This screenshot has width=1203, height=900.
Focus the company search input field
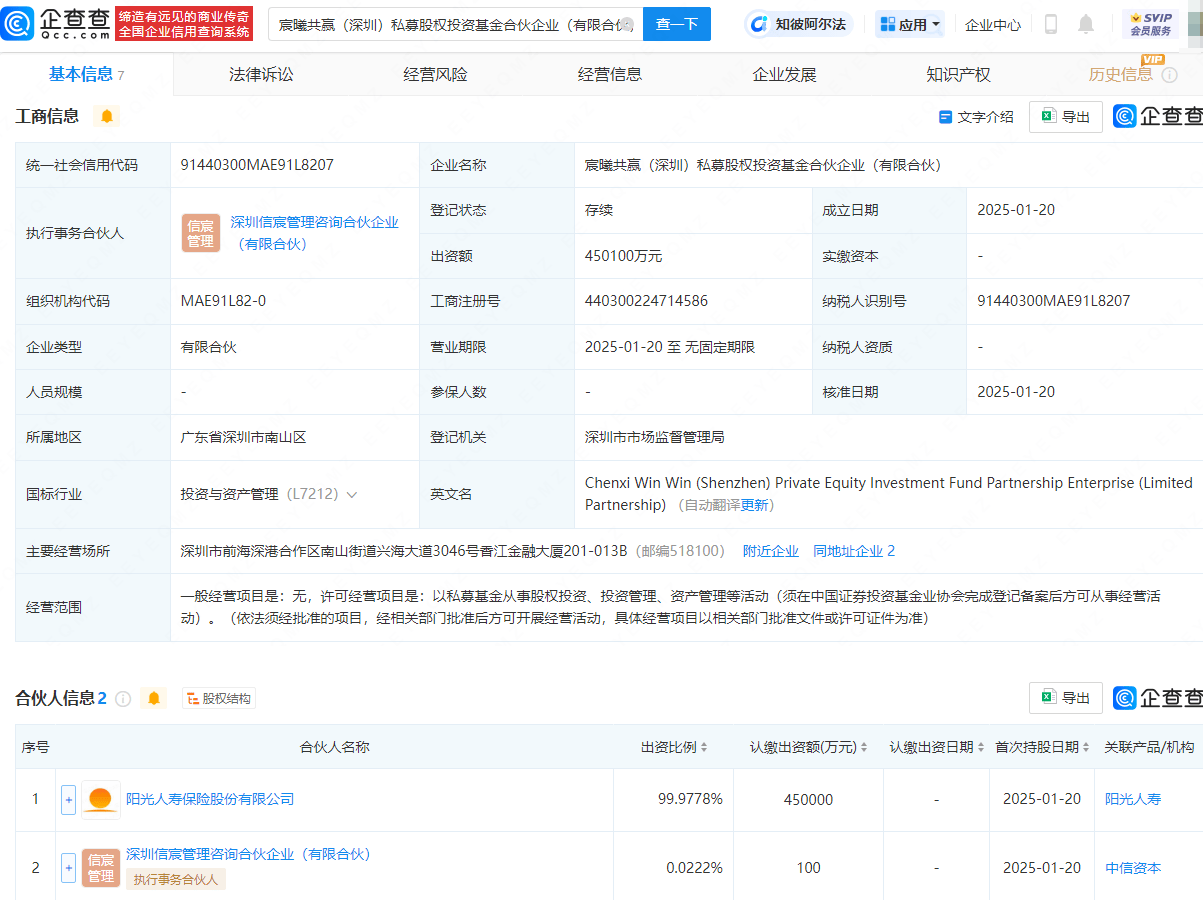456,24
